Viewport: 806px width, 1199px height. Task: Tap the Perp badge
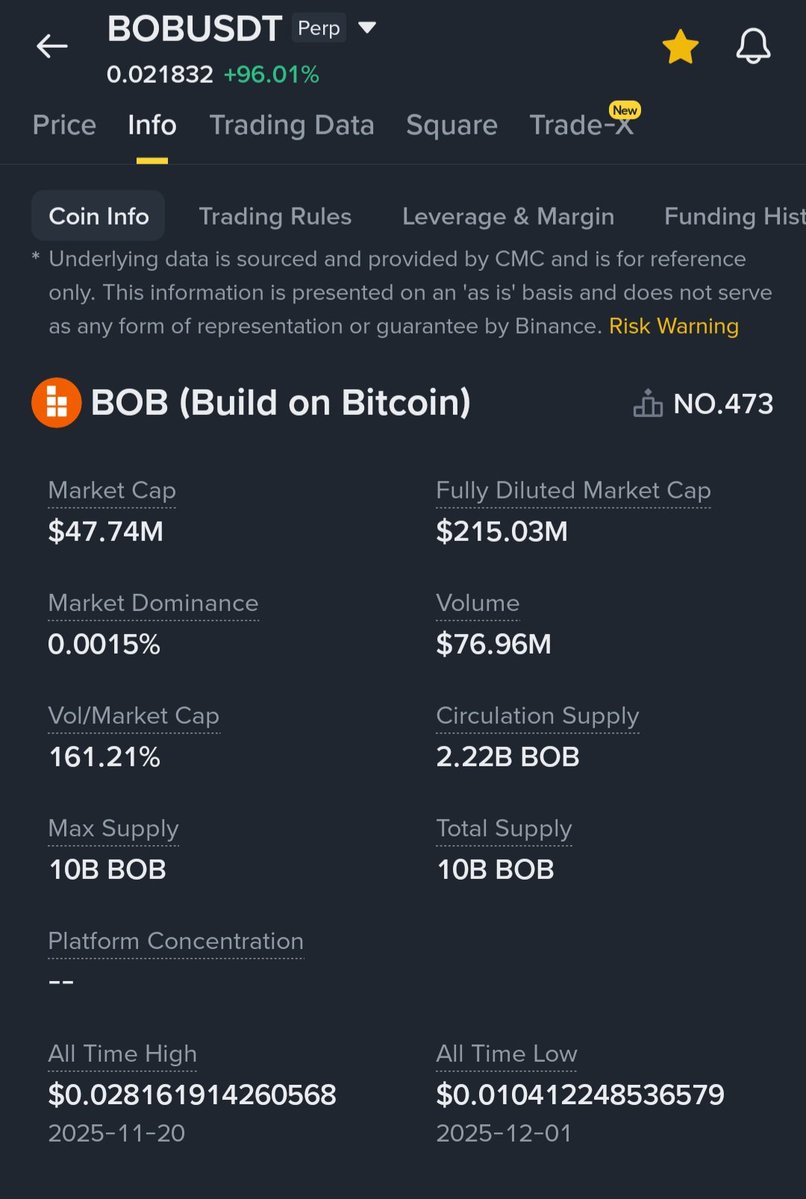click(319, 28)
